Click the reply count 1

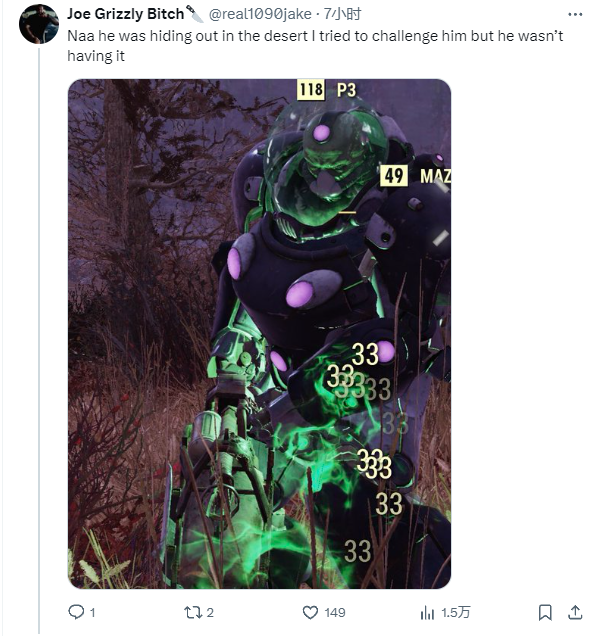point(93,612)
